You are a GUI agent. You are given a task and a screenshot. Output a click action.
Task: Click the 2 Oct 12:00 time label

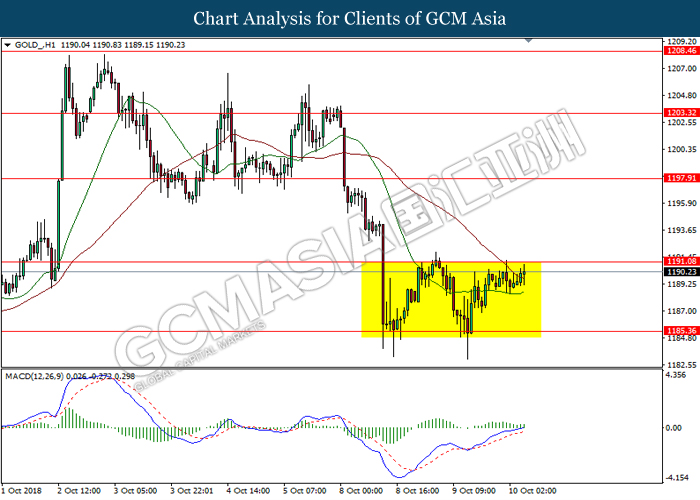pyautogui.click(x=79, y=491)
